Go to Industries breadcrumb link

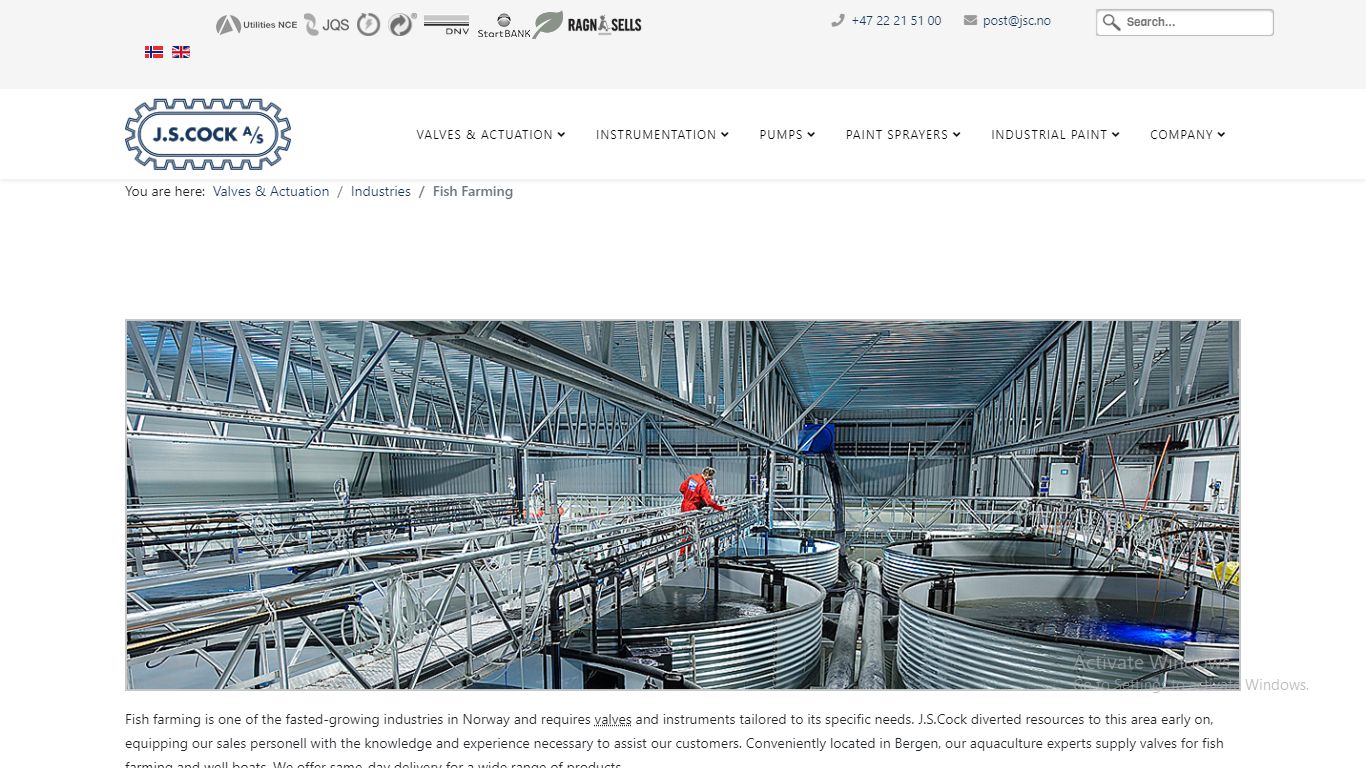(x=380, y=192)
